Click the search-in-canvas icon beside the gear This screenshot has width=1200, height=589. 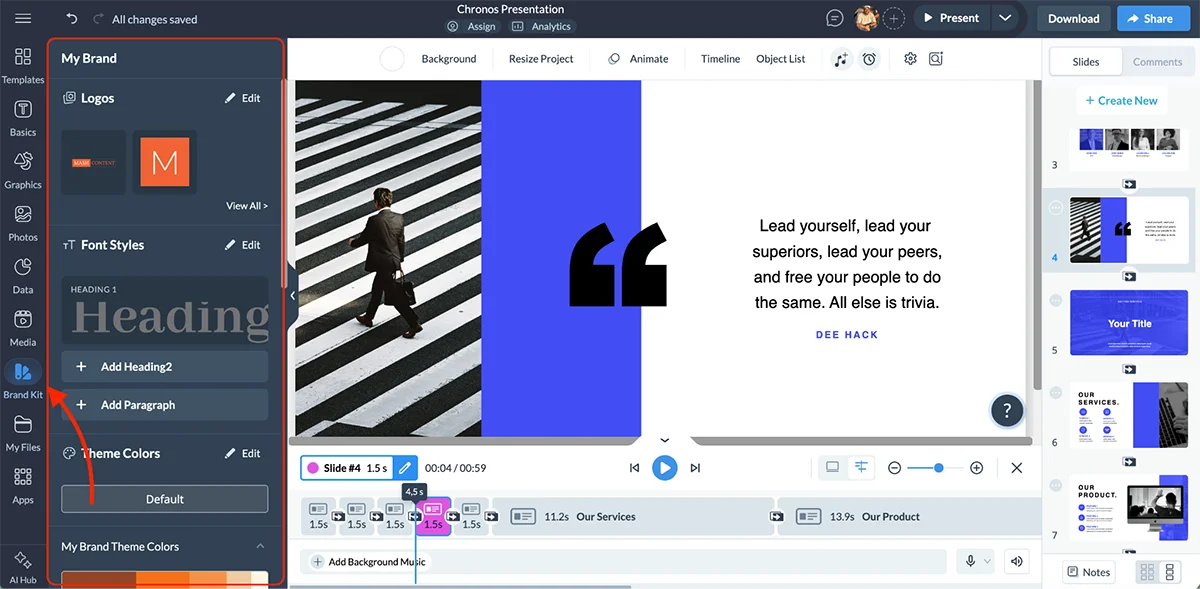(x=935, y=59)
